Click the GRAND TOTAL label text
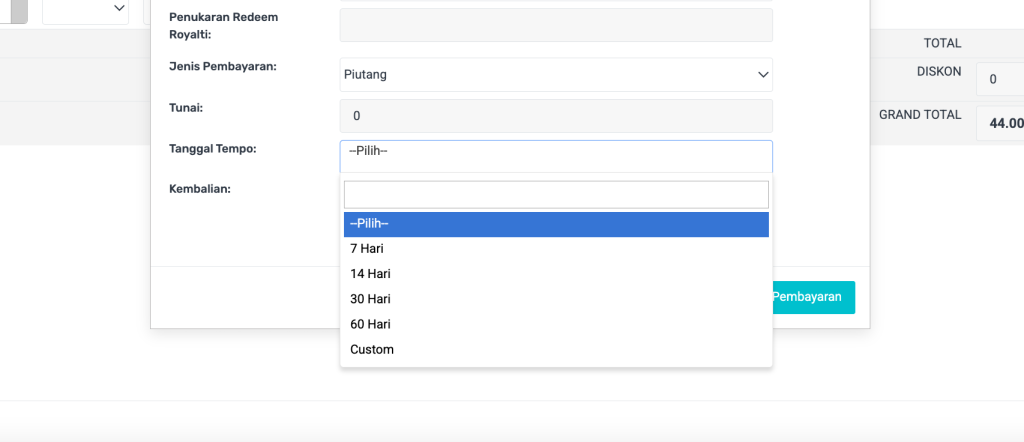 coord(919,115)
